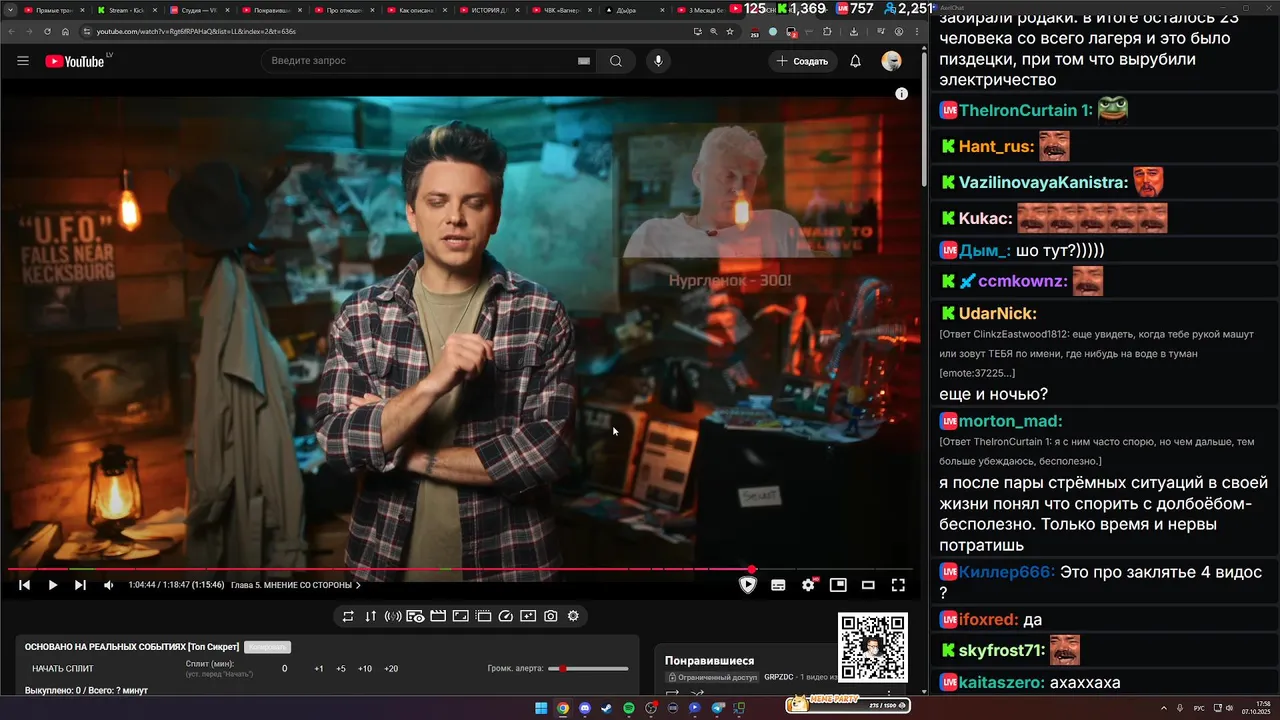Viewport: 1280px width, 720px height.
Task: Click the Создать button
Action: coord(802,61)
